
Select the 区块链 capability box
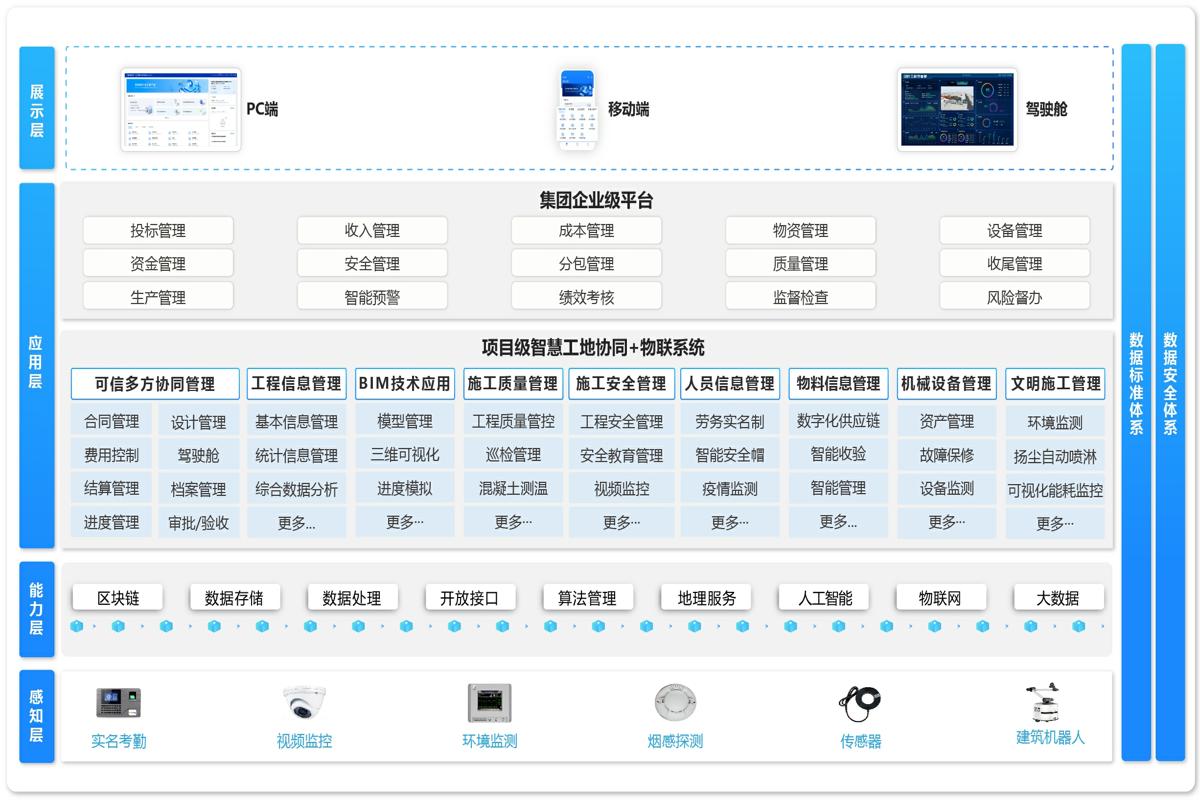[x=118, y=598]
